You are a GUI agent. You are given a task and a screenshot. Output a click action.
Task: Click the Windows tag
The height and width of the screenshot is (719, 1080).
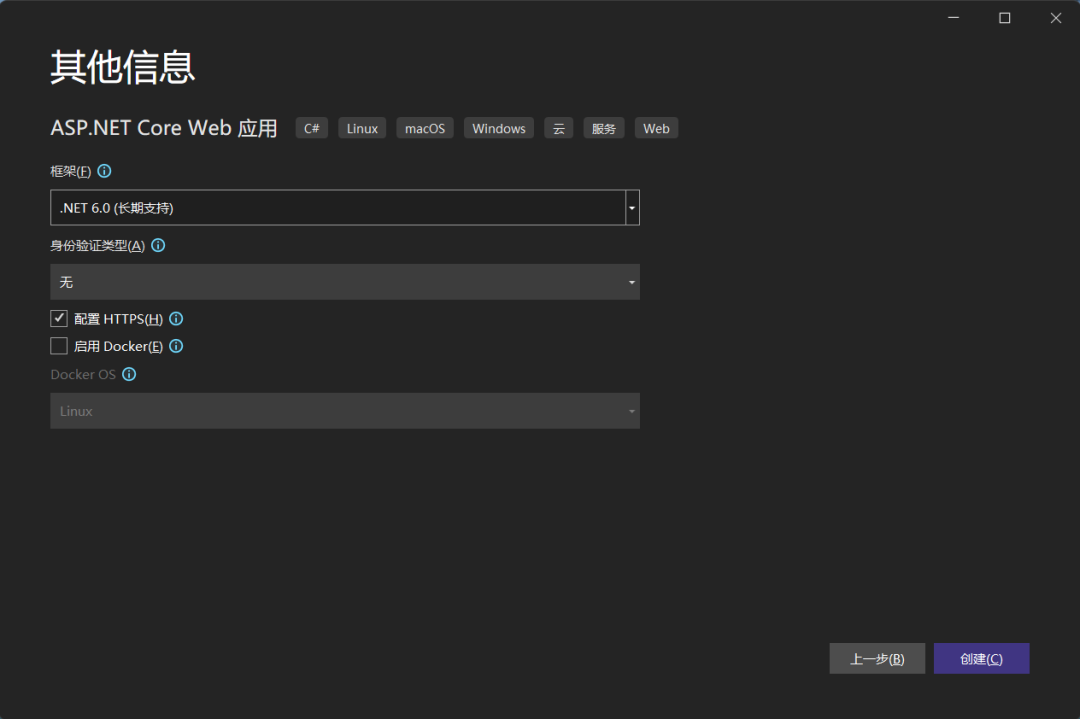click(x=499, y=128)
